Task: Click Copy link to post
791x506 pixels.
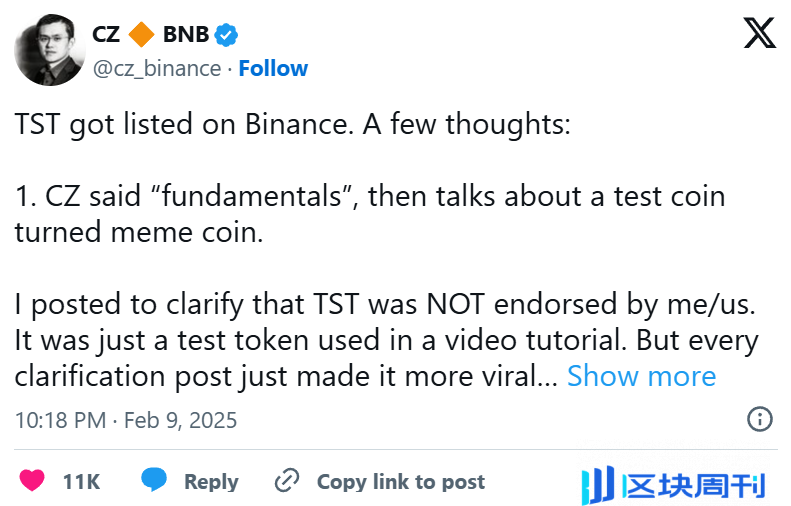Action: 400,481
